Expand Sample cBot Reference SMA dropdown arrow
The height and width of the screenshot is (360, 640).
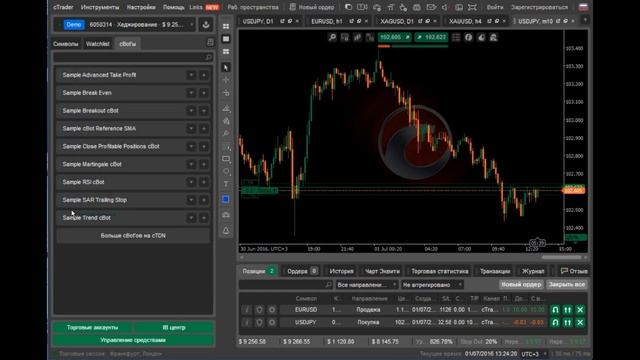[x=191, y=129]
